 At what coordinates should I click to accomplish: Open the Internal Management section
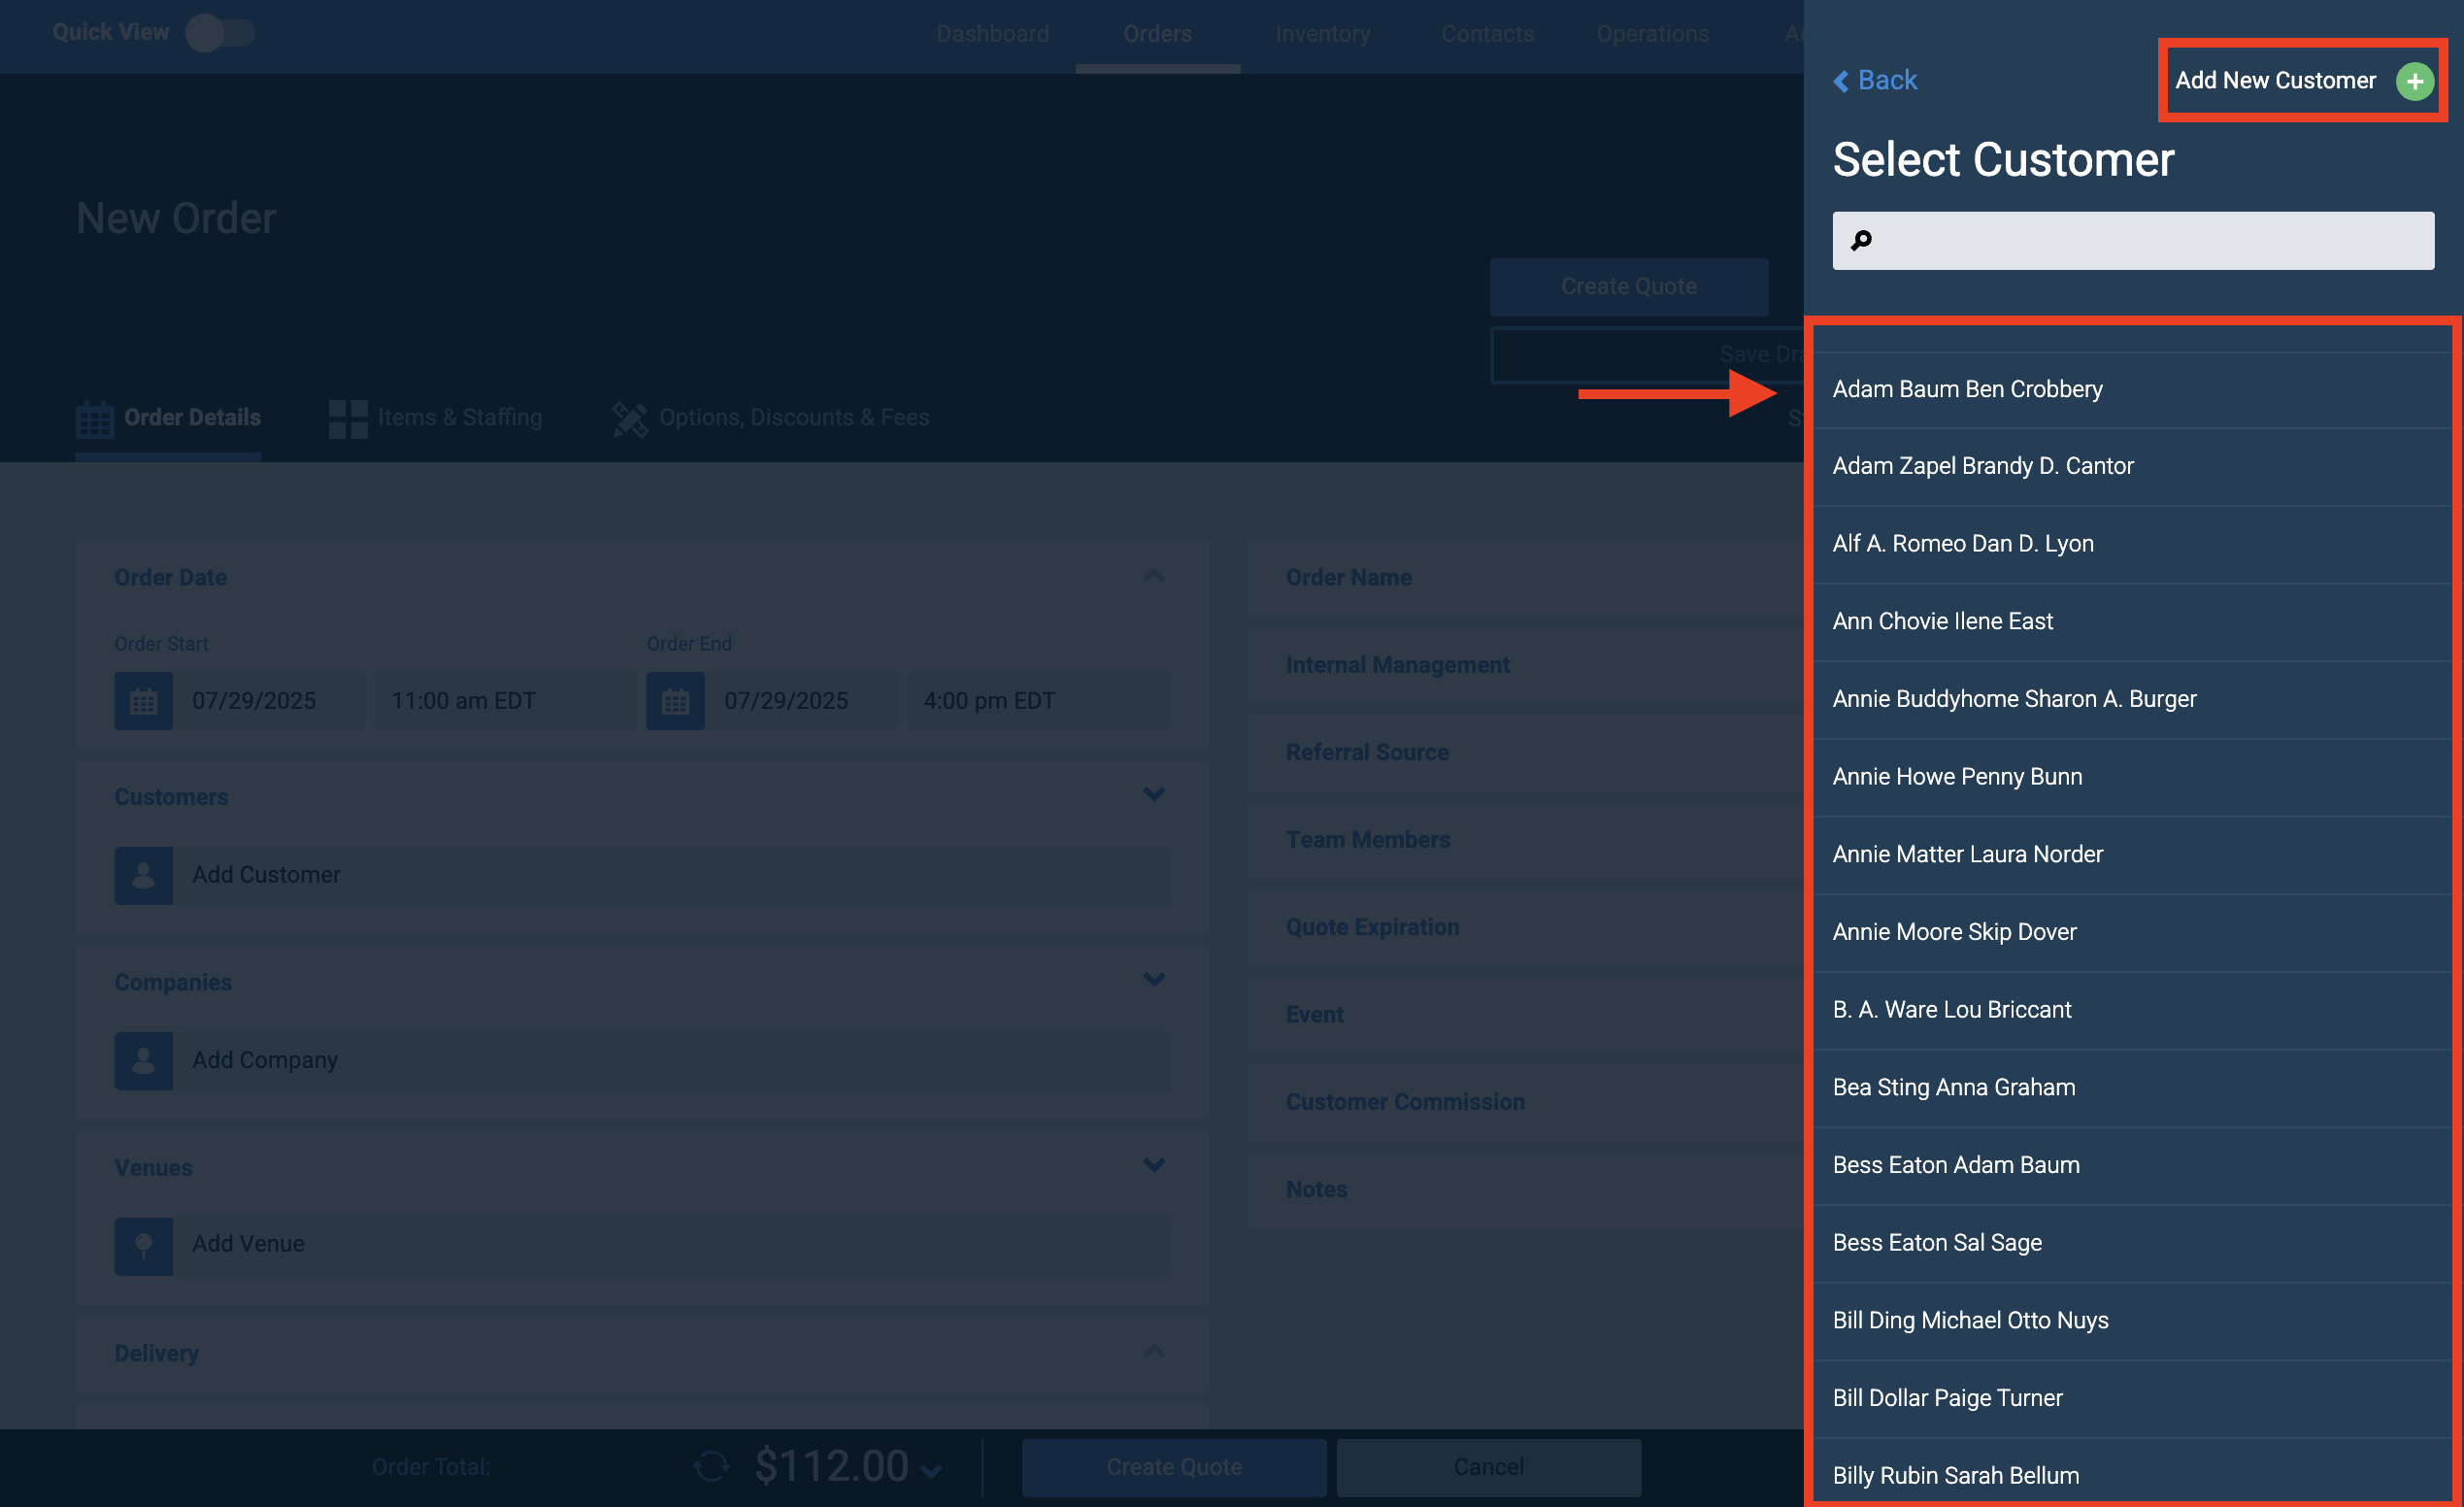click(1525, 665)
